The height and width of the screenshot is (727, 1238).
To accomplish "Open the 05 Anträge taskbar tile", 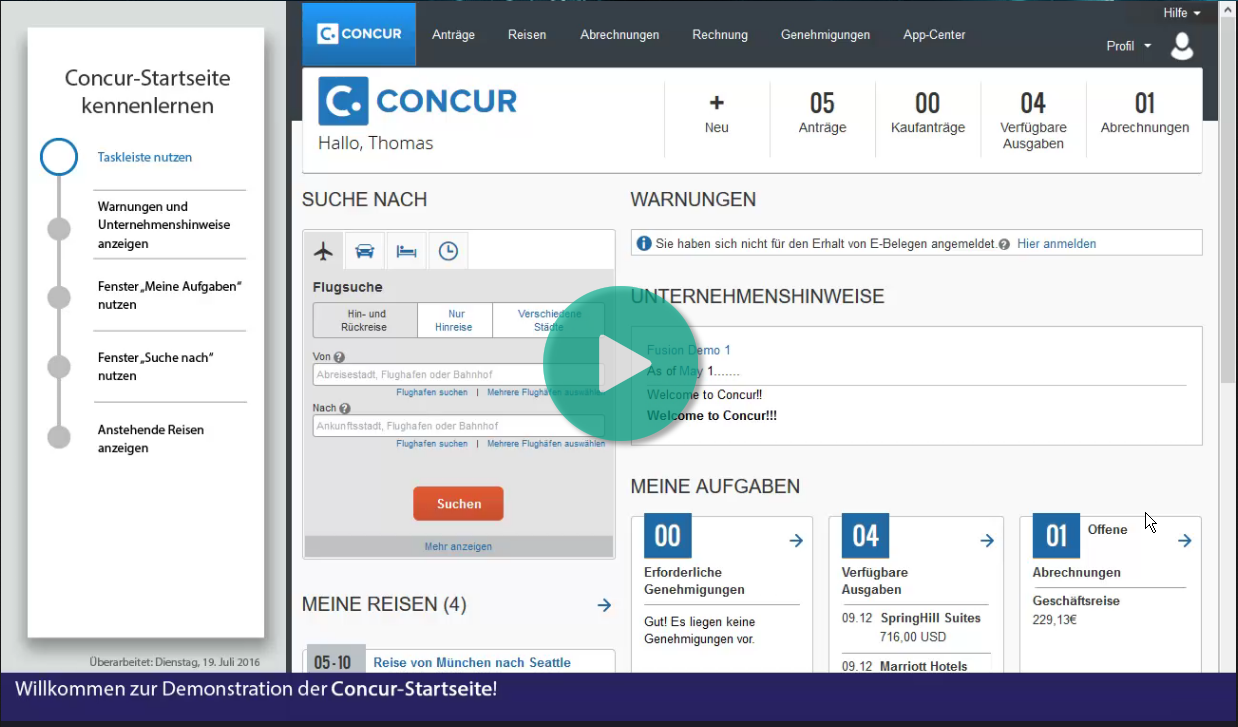I will point(822,114).
